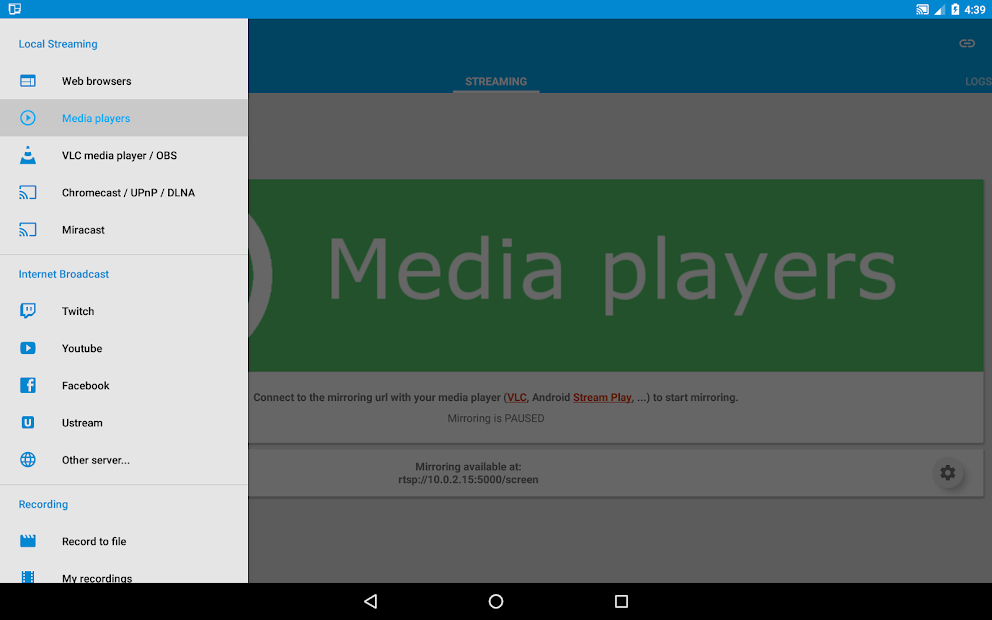
Task: Select the Web browsers streaming icon
Action: click(x=28, y=81)
